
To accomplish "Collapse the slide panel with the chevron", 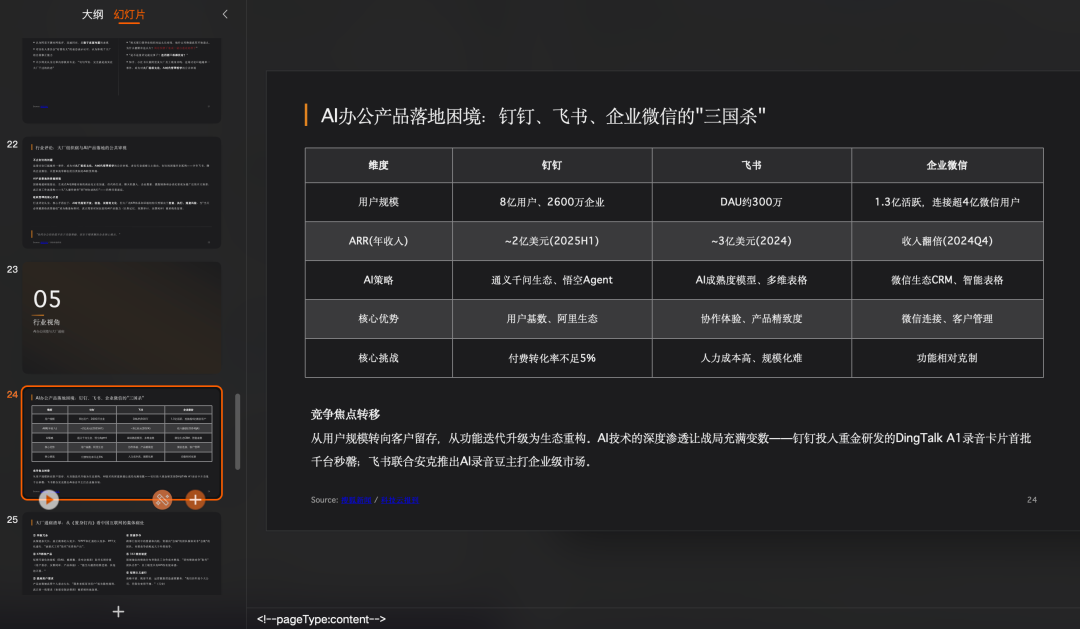I will tap(225, 14).
